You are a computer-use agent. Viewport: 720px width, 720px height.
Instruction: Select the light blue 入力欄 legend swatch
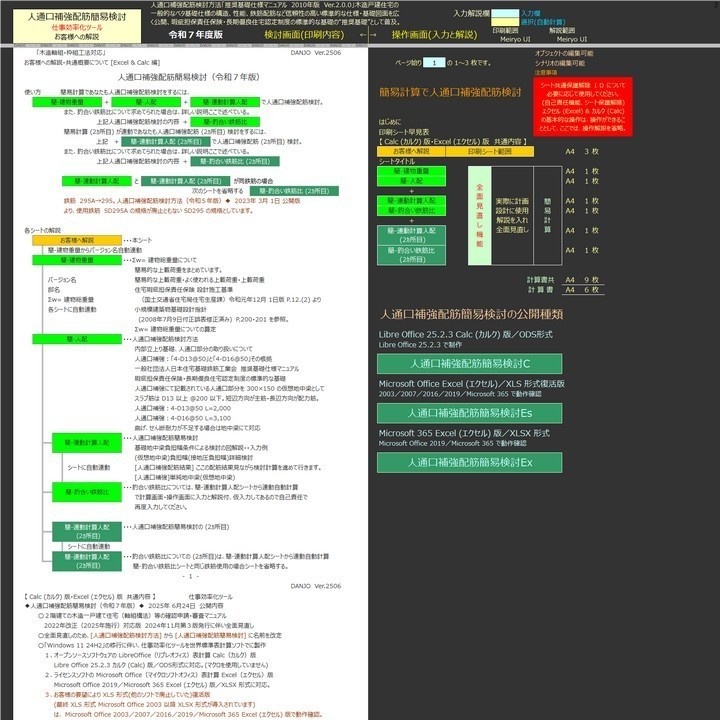tap(505, 13)
